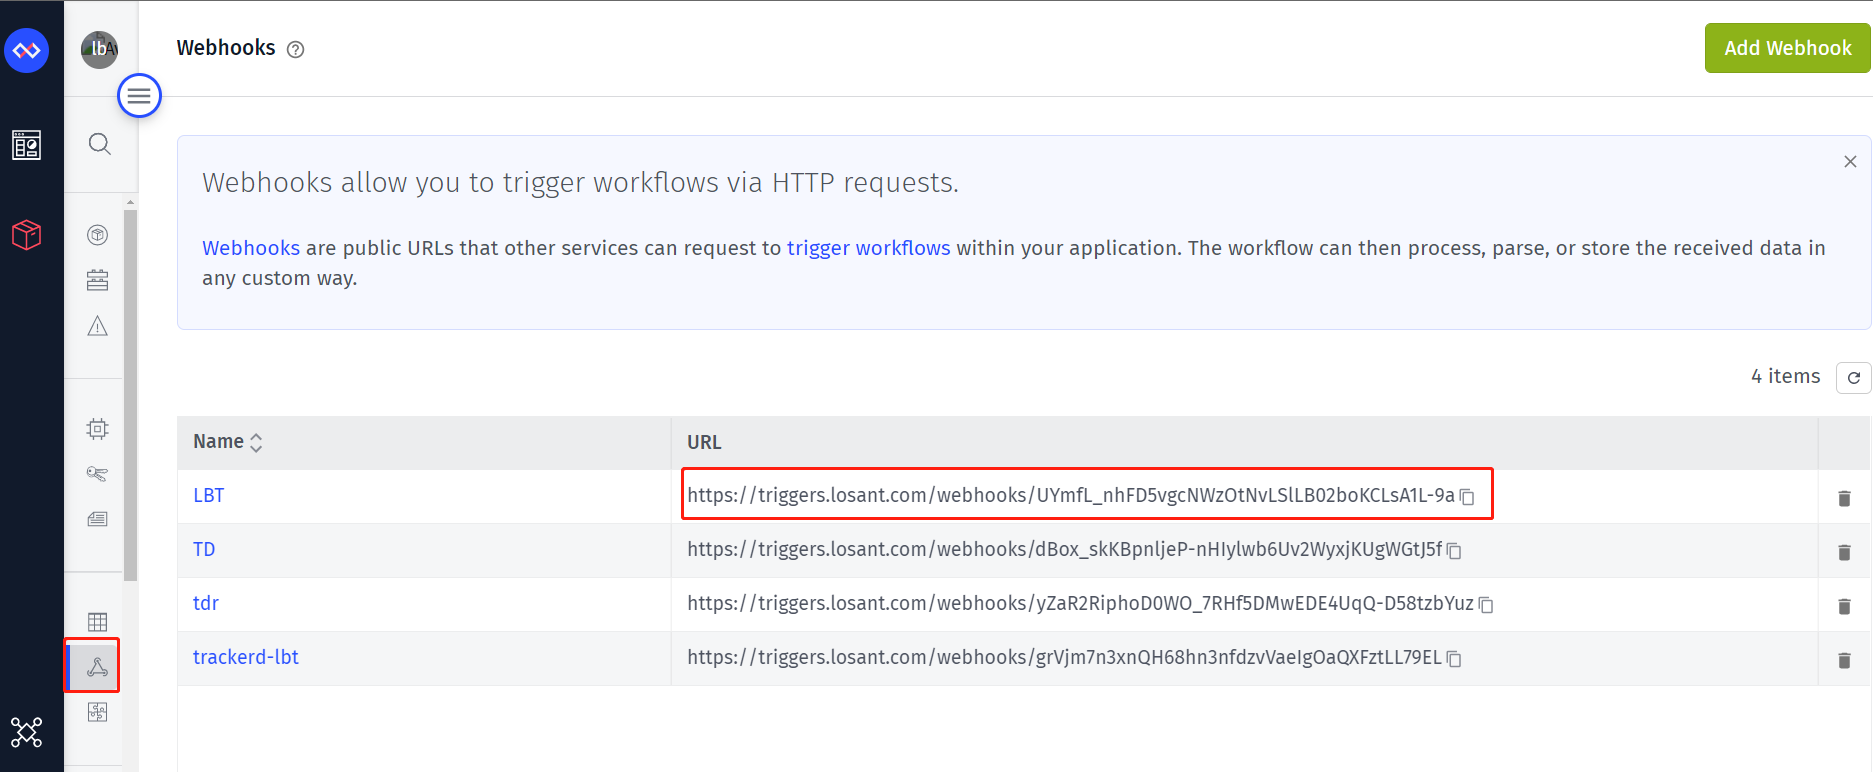
Task: Click the 4 items count label
Action: (1785, 376)
